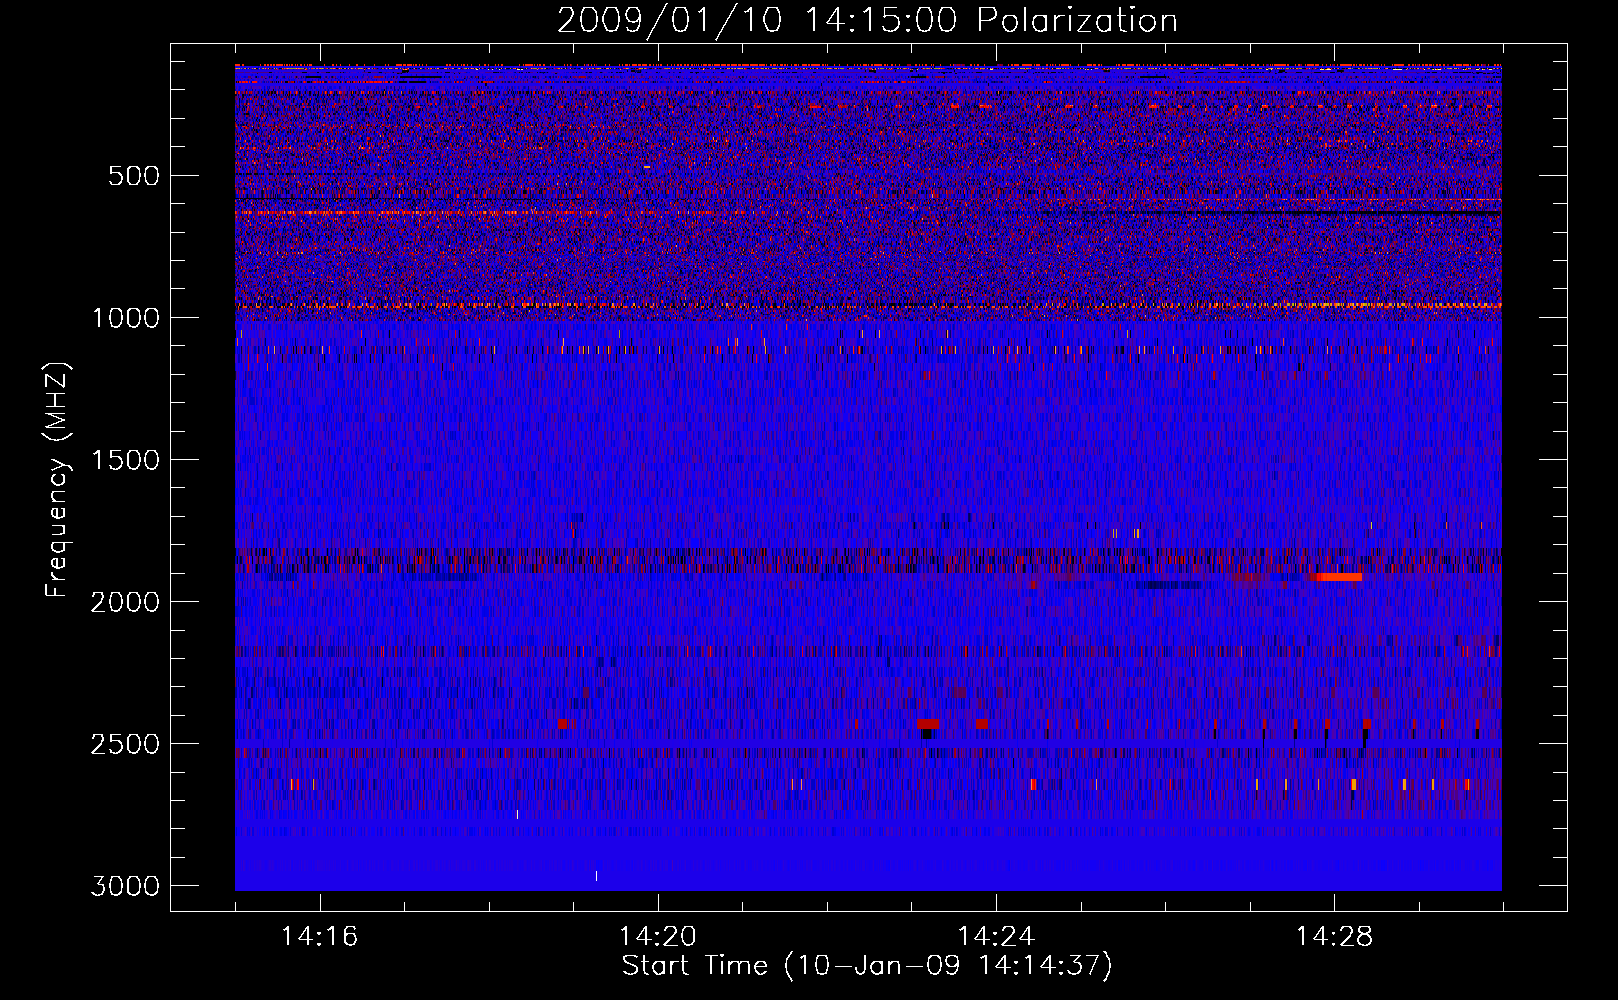
Task: Click the plot title '2009/01/10 14:15:00 Polarization'
Action: (867, 20)
